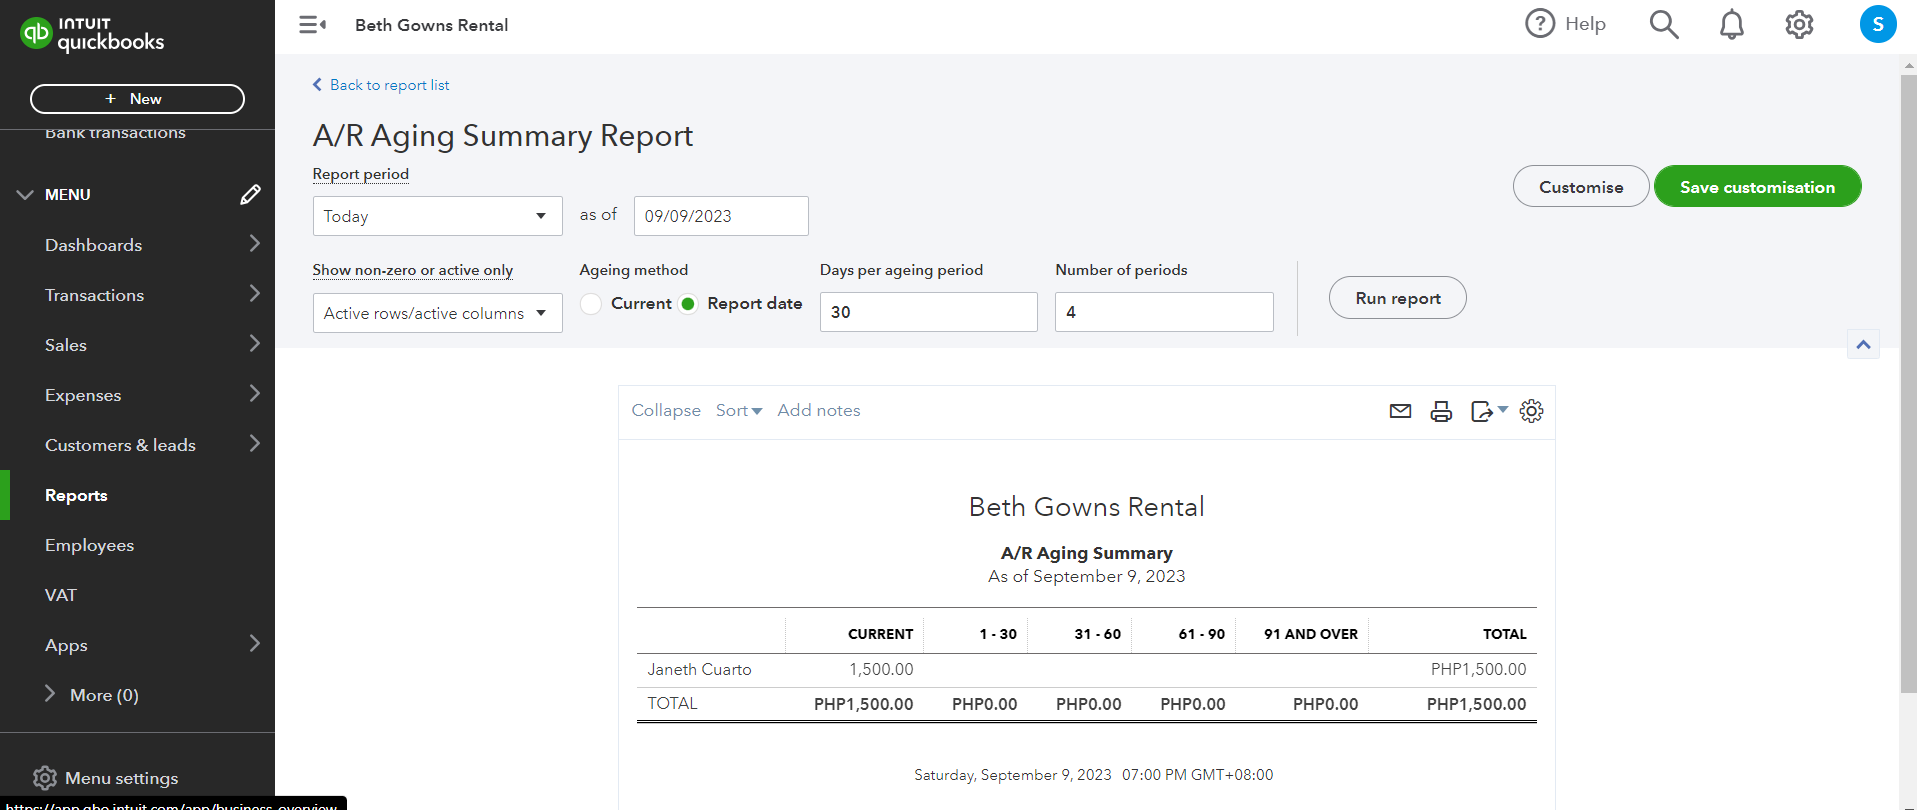Open Dashboards in sidebar
Viewport: 1917px width, 810px height.
[93, 245]
